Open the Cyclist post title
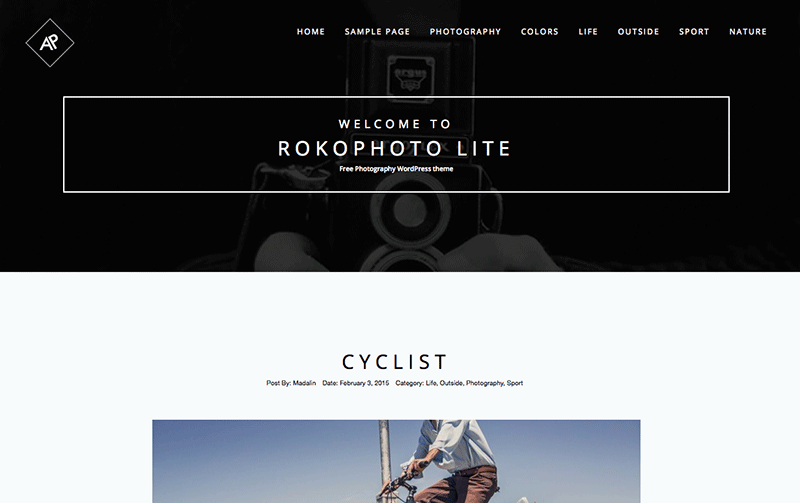 point(395,362)
